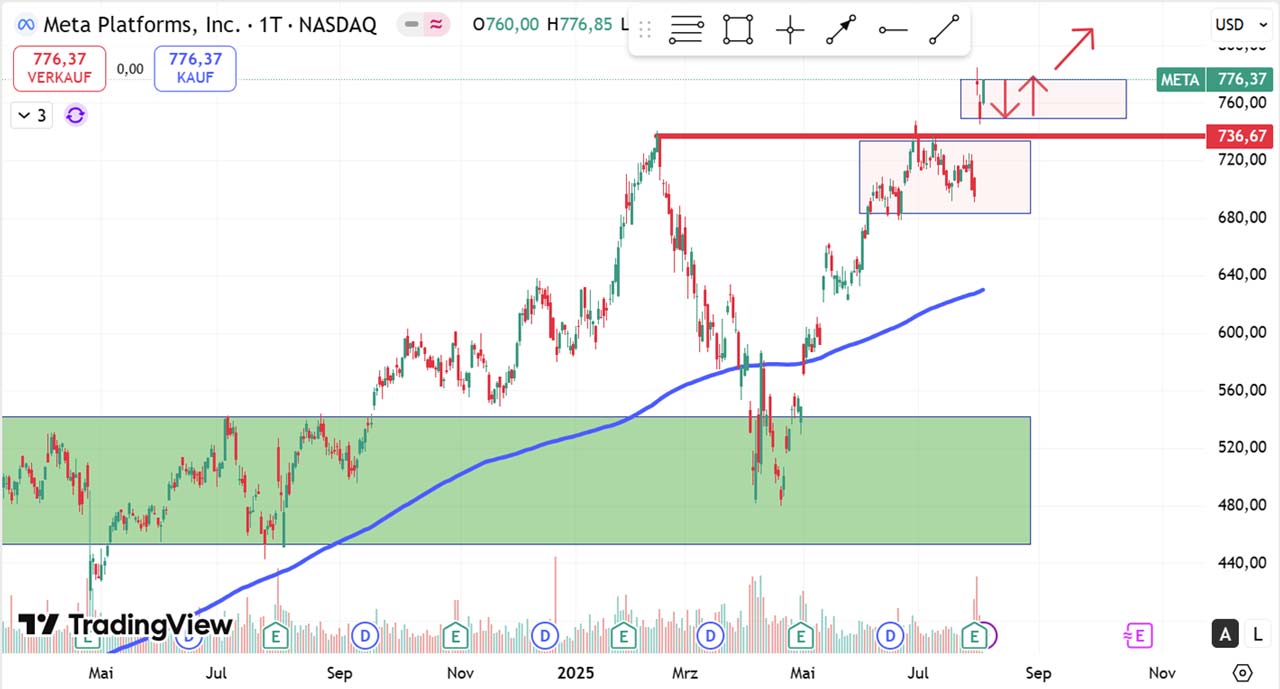
Task: Click the drag handle of the floating toolbar
Action: 645,31
